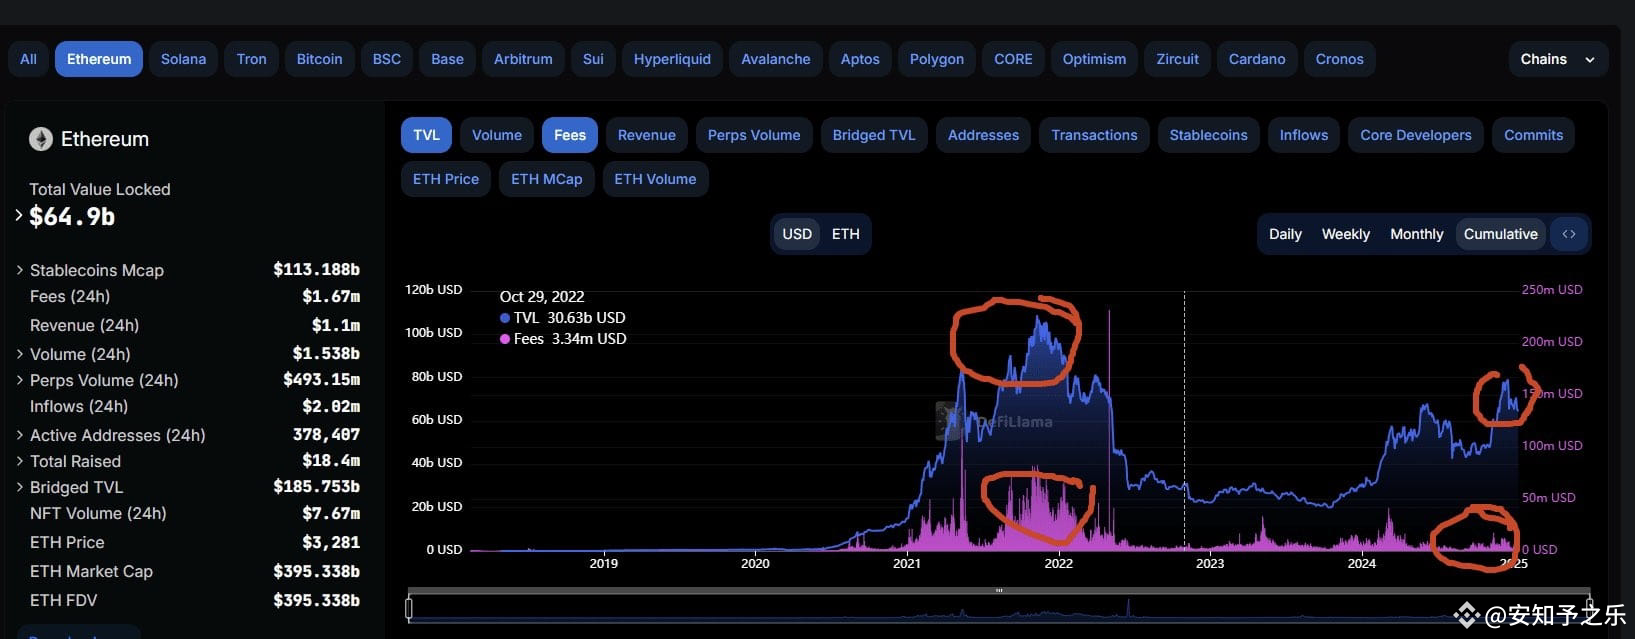Switch to the BSC chain
This screenshot has width=1635, height=639.
[387, 59]
